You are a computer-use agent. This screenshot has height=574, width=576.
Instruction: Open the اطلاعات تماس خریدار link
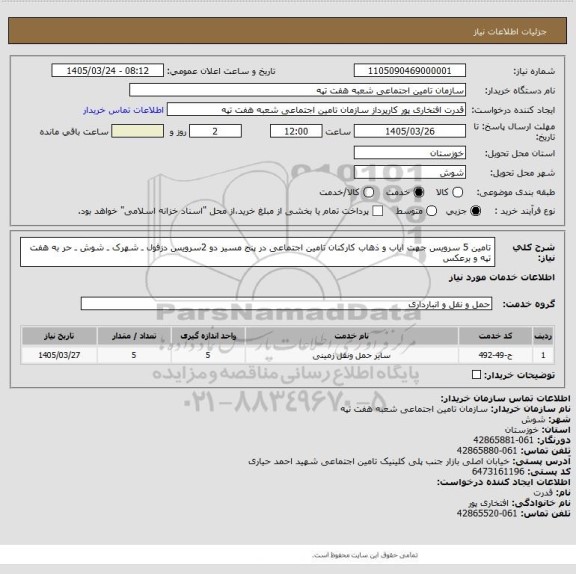pyautogui.click(x=123, y=110)
